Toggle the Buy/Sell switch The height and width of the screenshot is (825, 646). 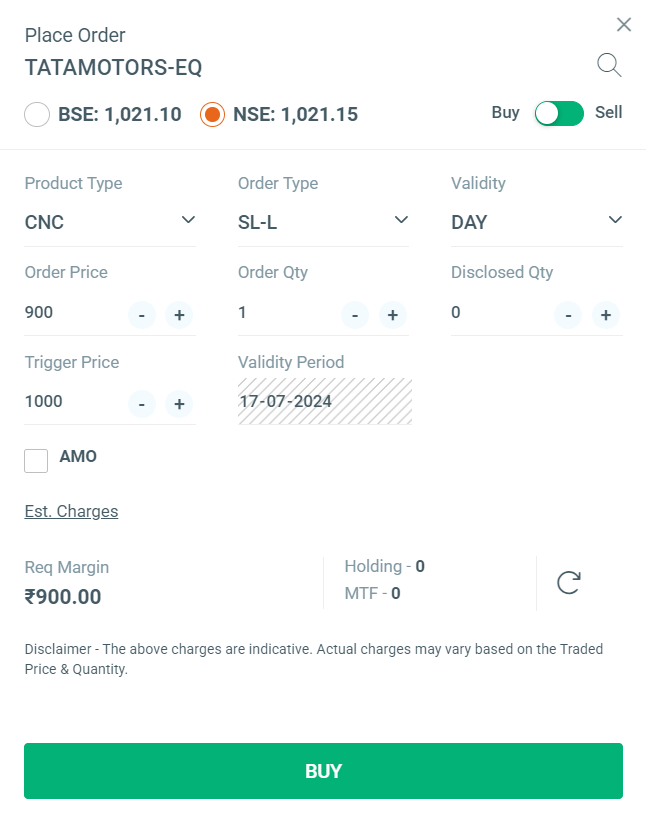coord(558,113)
